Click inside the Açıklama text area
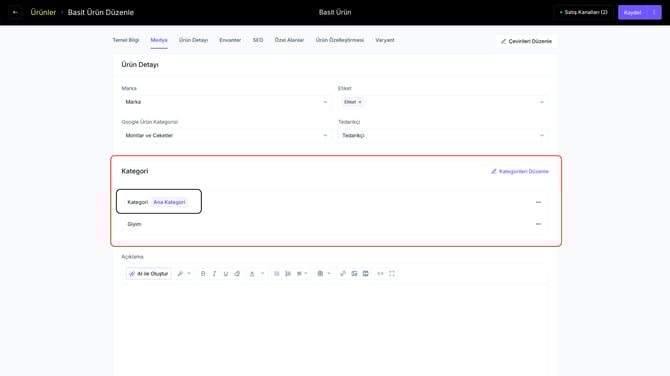Image resolution: width=670 pixels, height=376 pixels. (335, 329)
